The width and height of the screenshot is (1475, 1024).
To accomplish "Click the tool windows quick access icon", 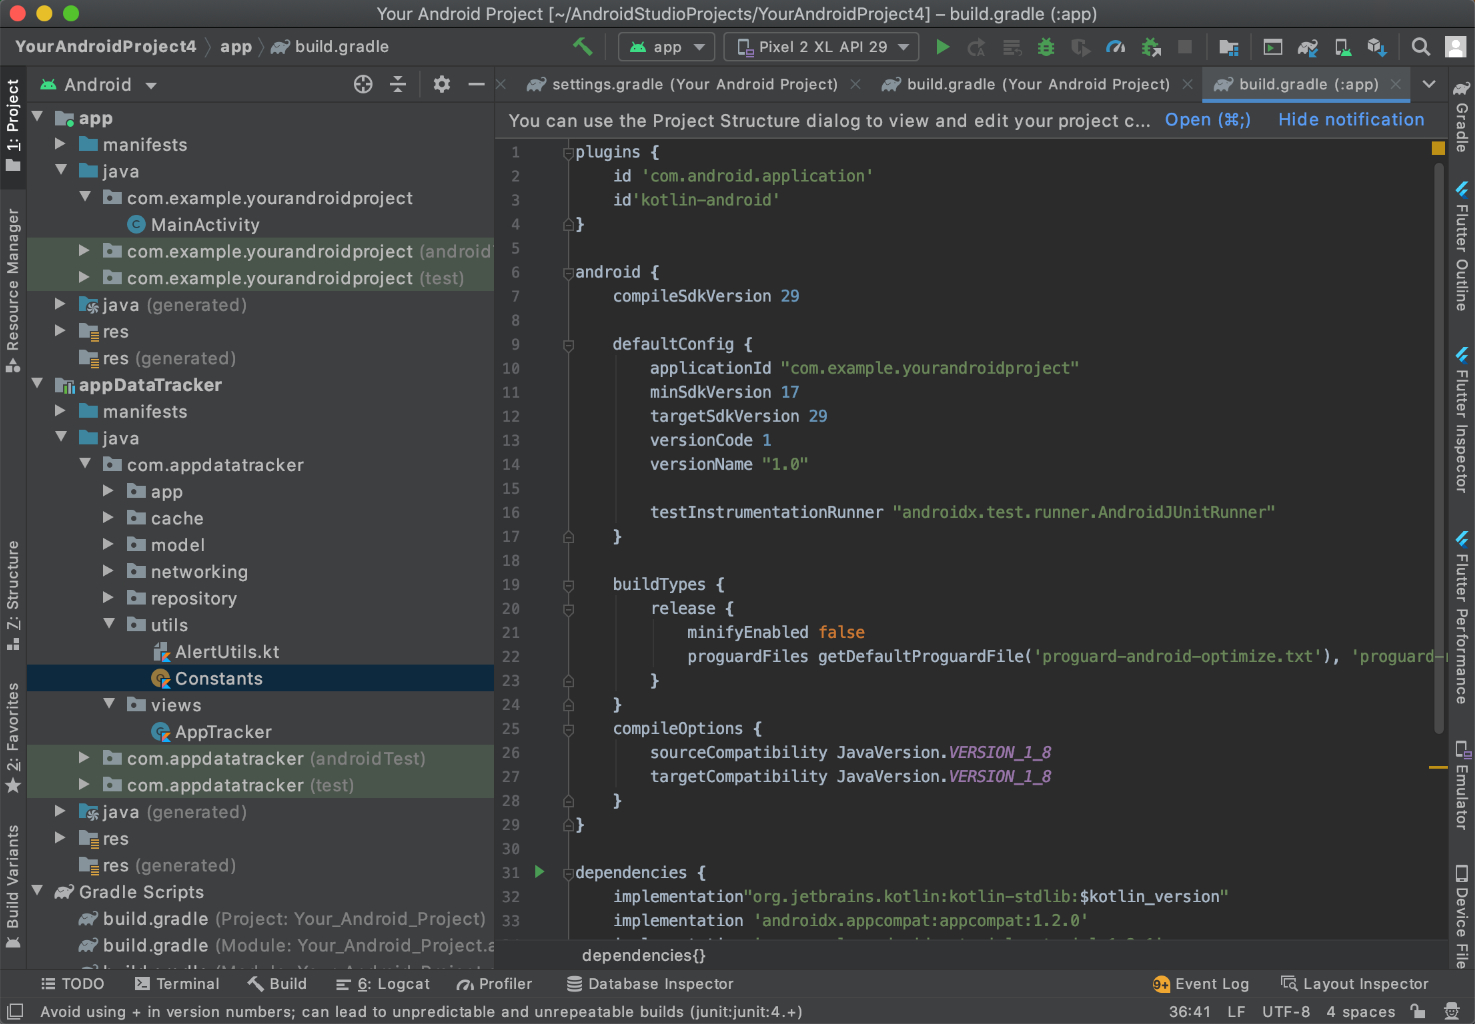I will (x=14, y=1011).
